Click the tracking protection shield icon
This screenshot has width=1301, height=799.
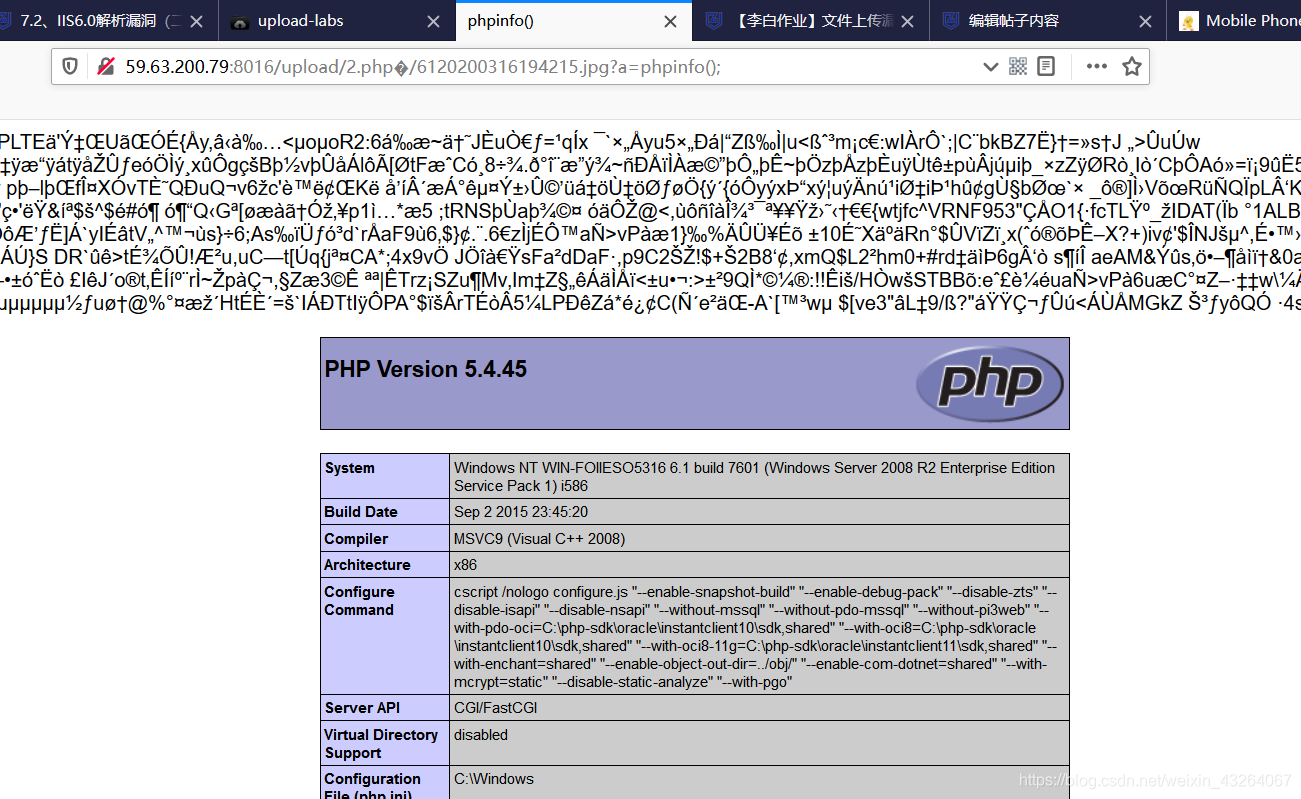pyautogui.click(x=70, y=66)
